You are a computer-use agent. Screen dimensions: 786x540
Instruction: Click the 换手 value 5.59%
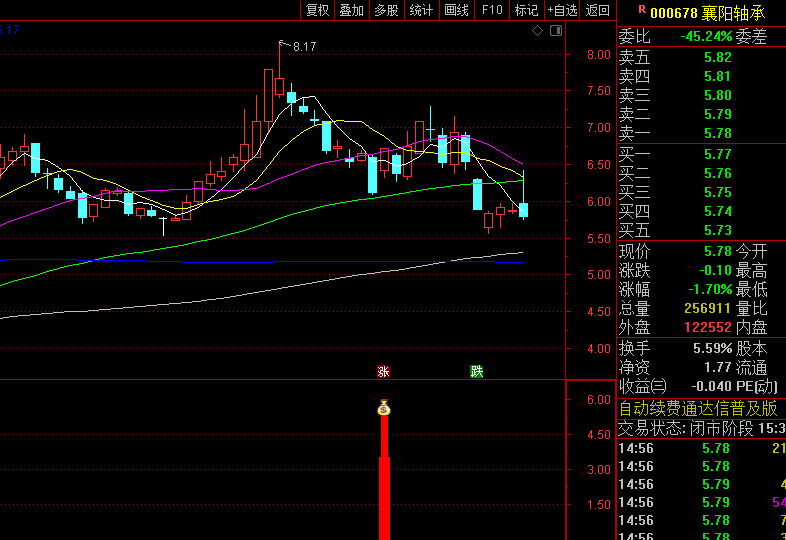pos(712,348)
